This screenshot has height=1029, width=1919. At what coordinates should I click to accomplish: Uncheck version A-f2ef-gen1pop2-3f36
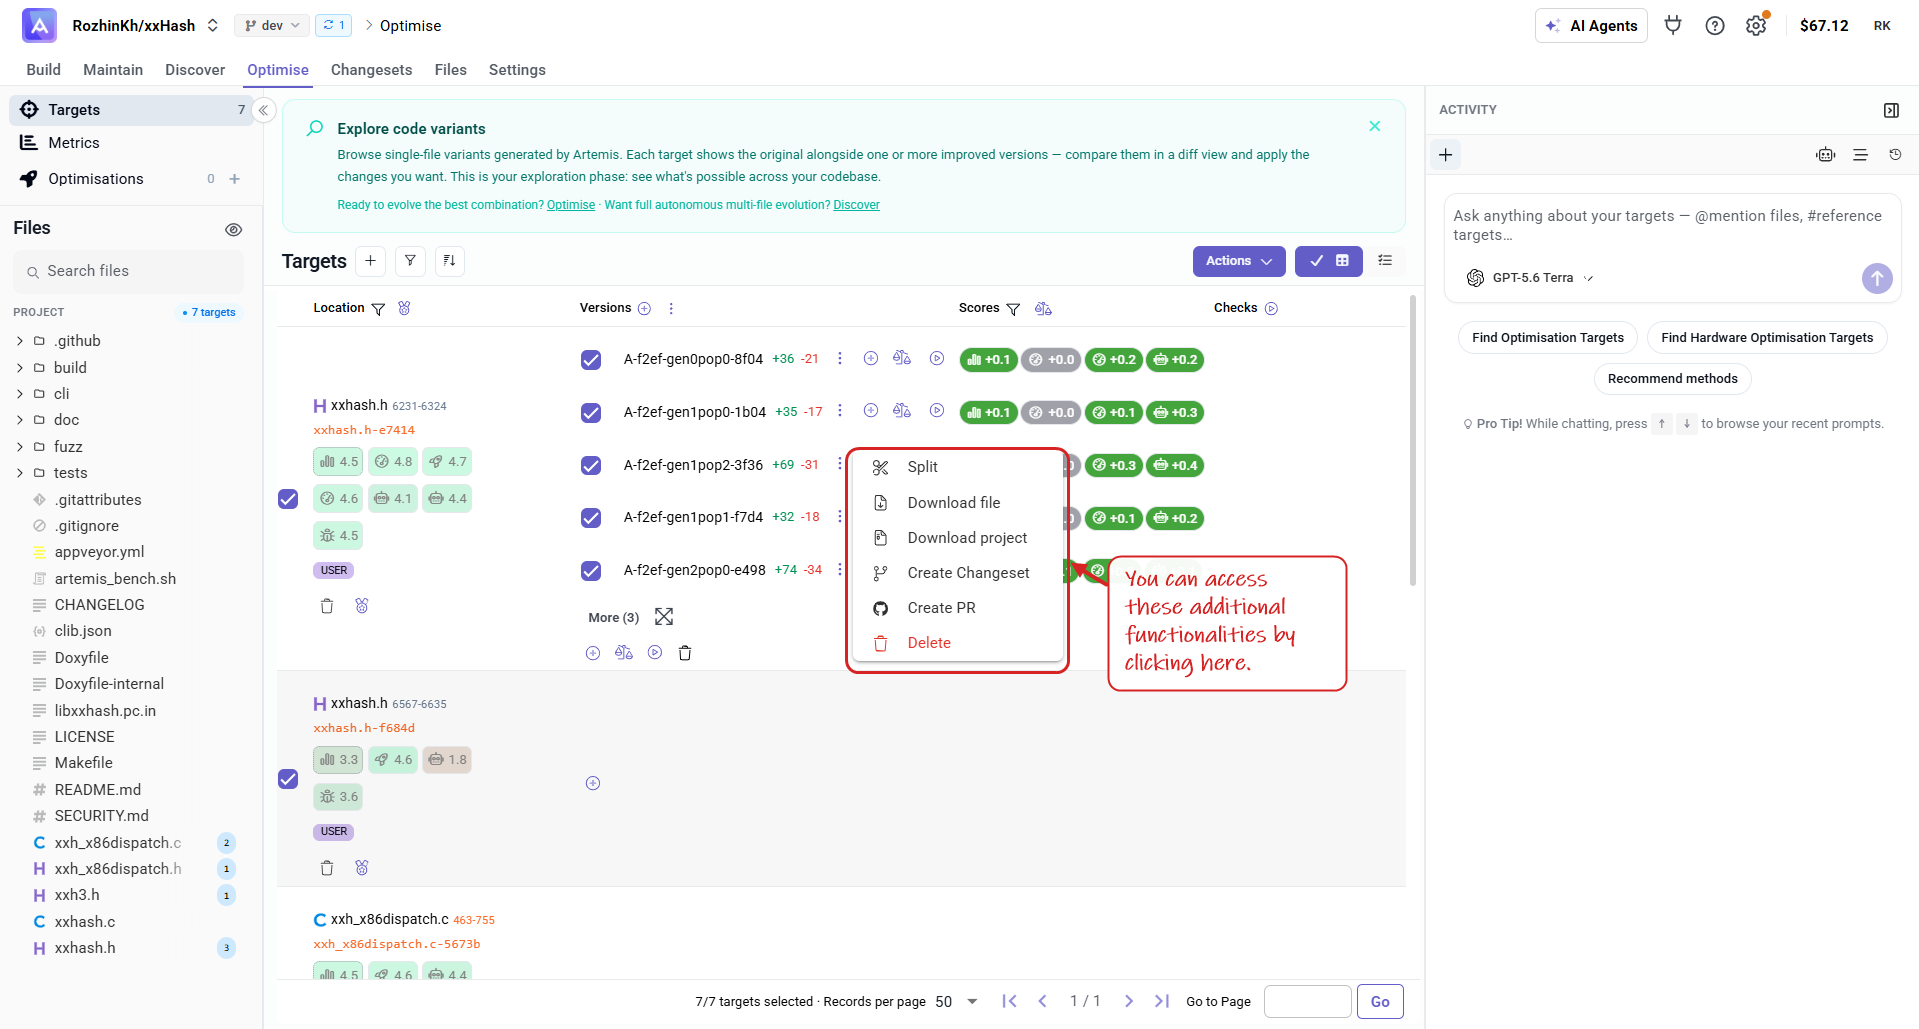(x=591, y=466)
